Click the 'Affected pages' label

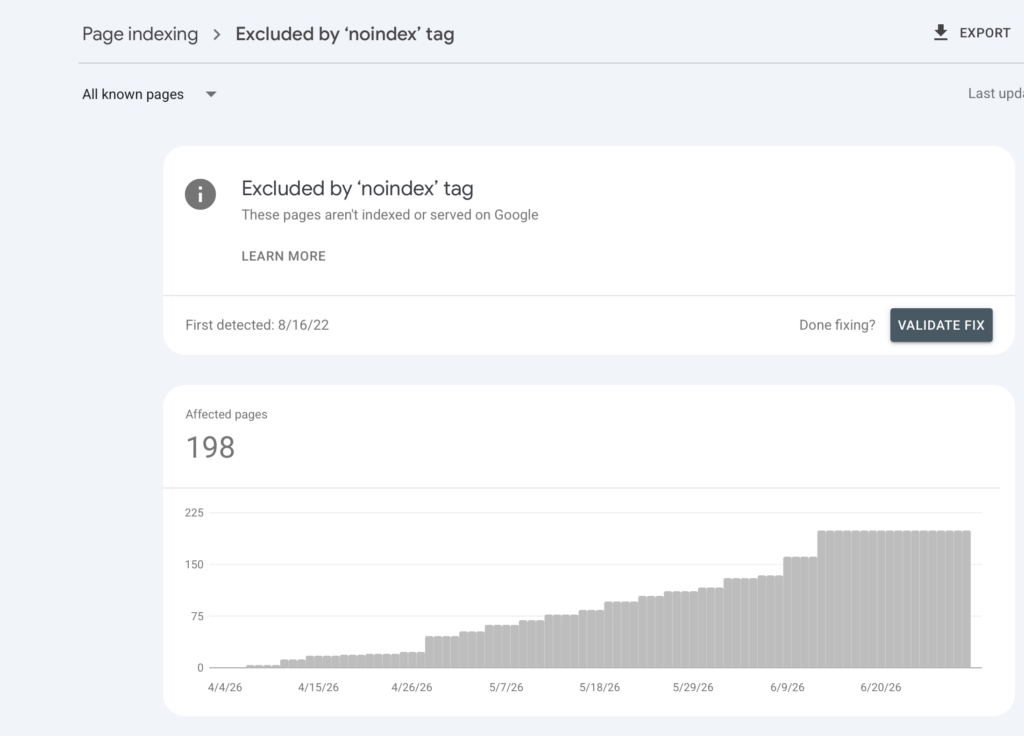click(x=226, y=414)
